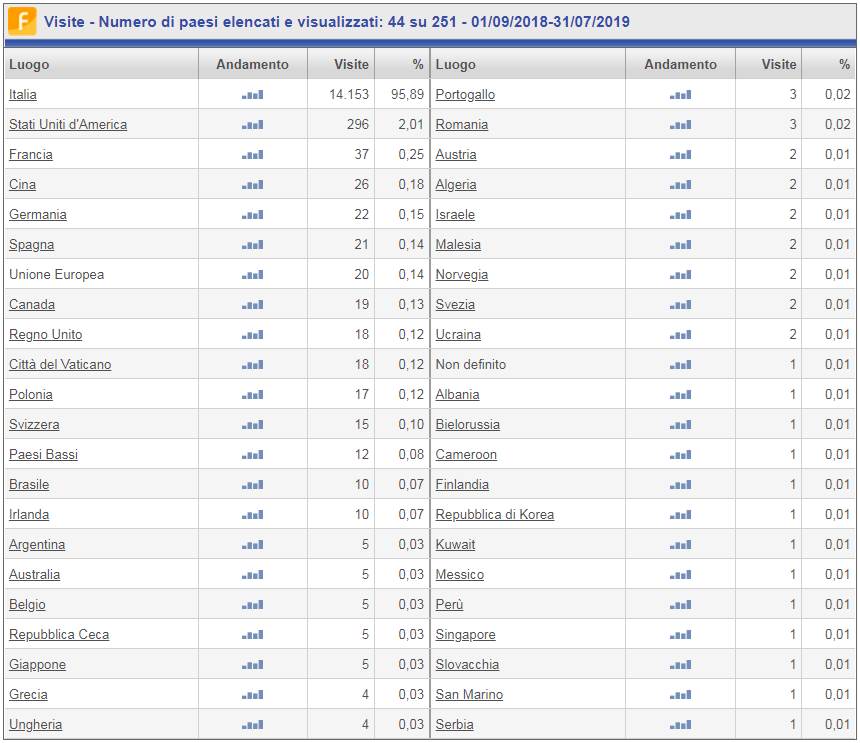Click the trend icon for Germania

(x=252, y=215)
